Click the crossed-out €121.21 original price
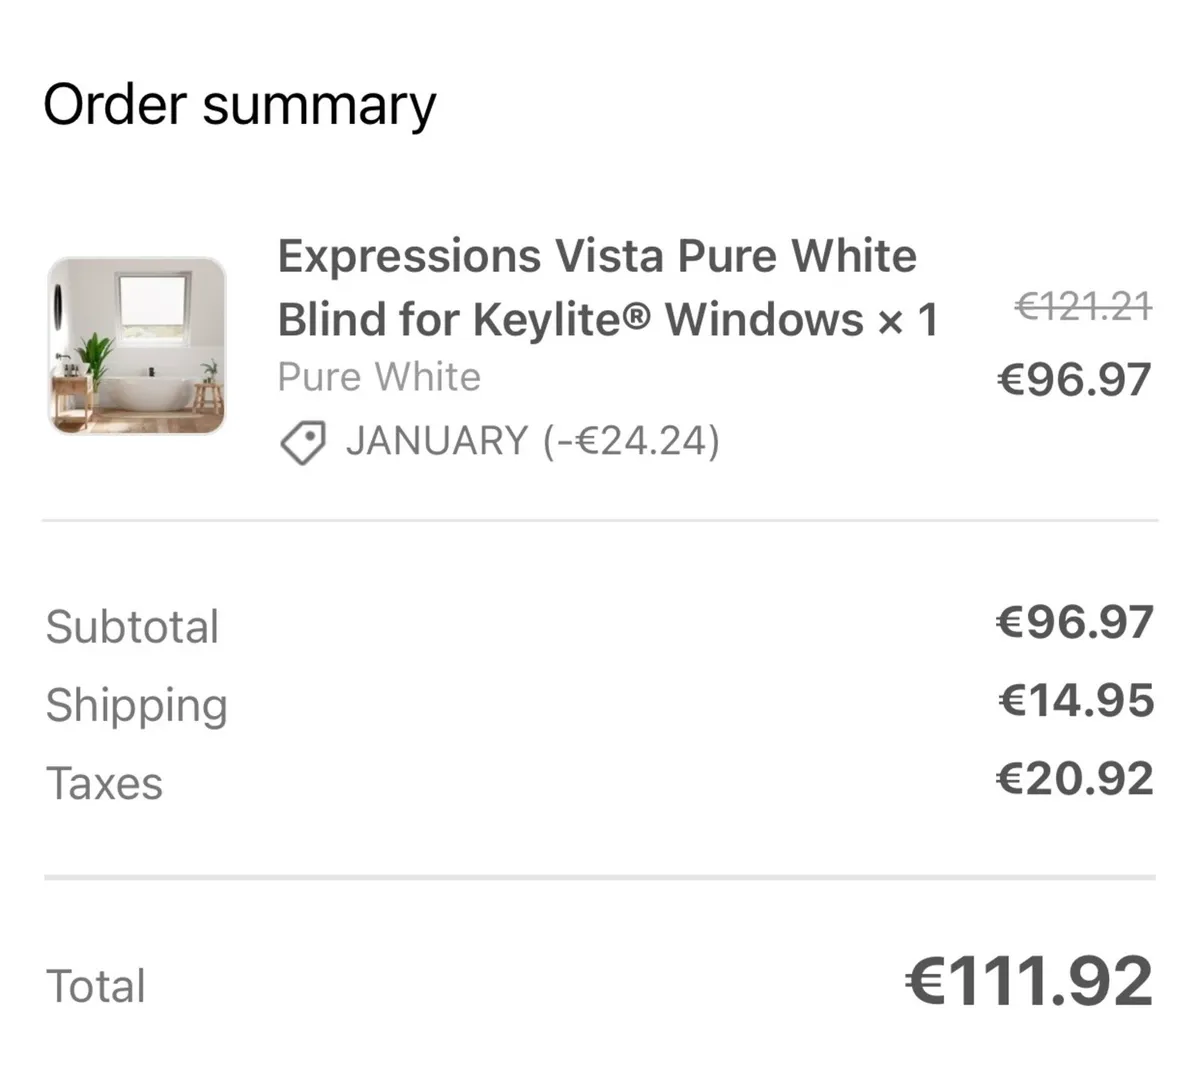Screen dimensions: 1200x1067 (1083, 306)
